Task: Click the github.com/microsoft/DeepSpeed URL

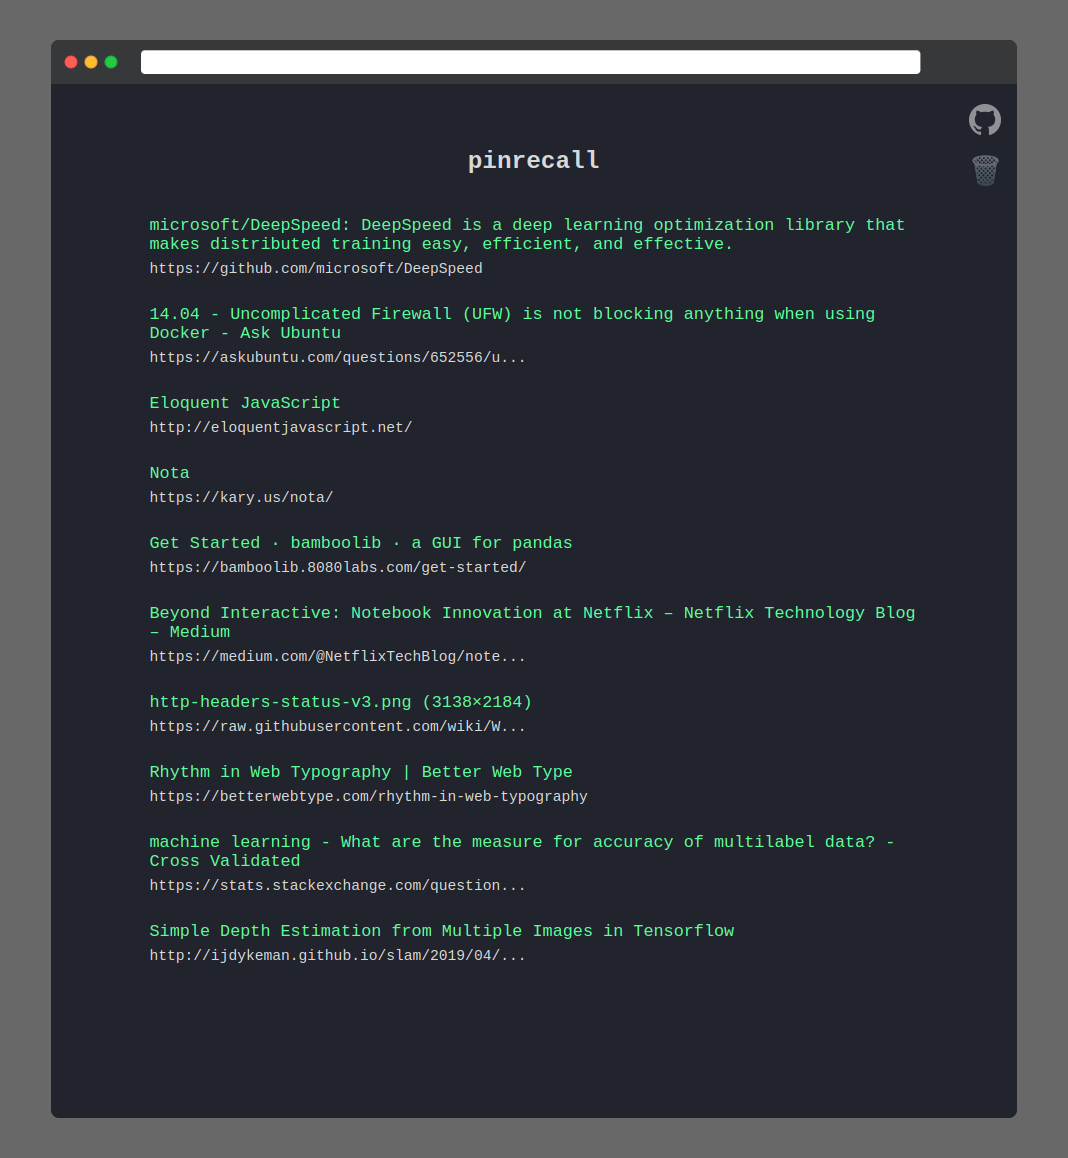Action: point(315,268)
